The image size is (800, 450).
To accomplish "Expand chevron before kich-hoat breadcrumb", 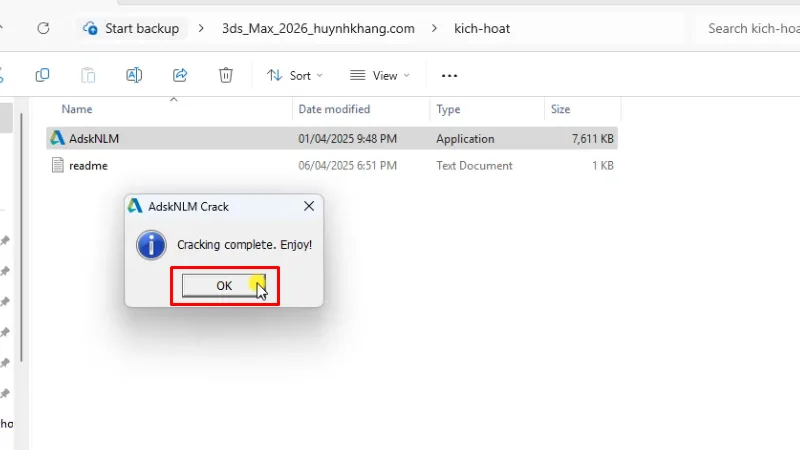I will (x=434, y=28).
